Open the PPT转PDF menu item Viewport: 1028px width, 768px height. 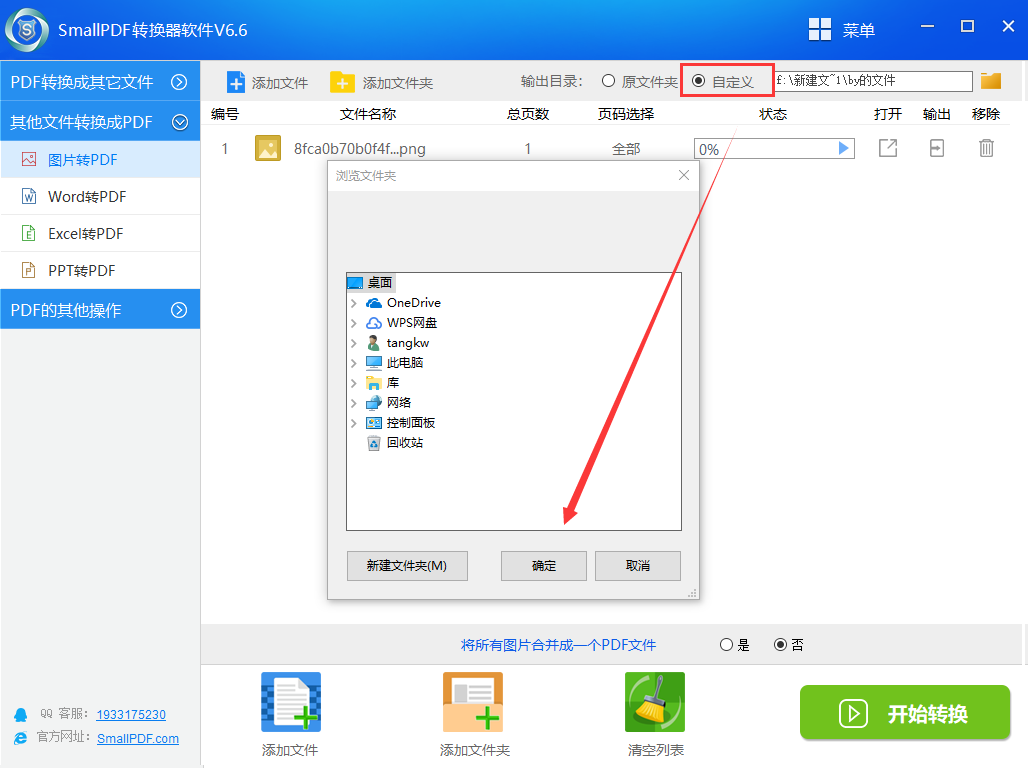tap(100, 270)
